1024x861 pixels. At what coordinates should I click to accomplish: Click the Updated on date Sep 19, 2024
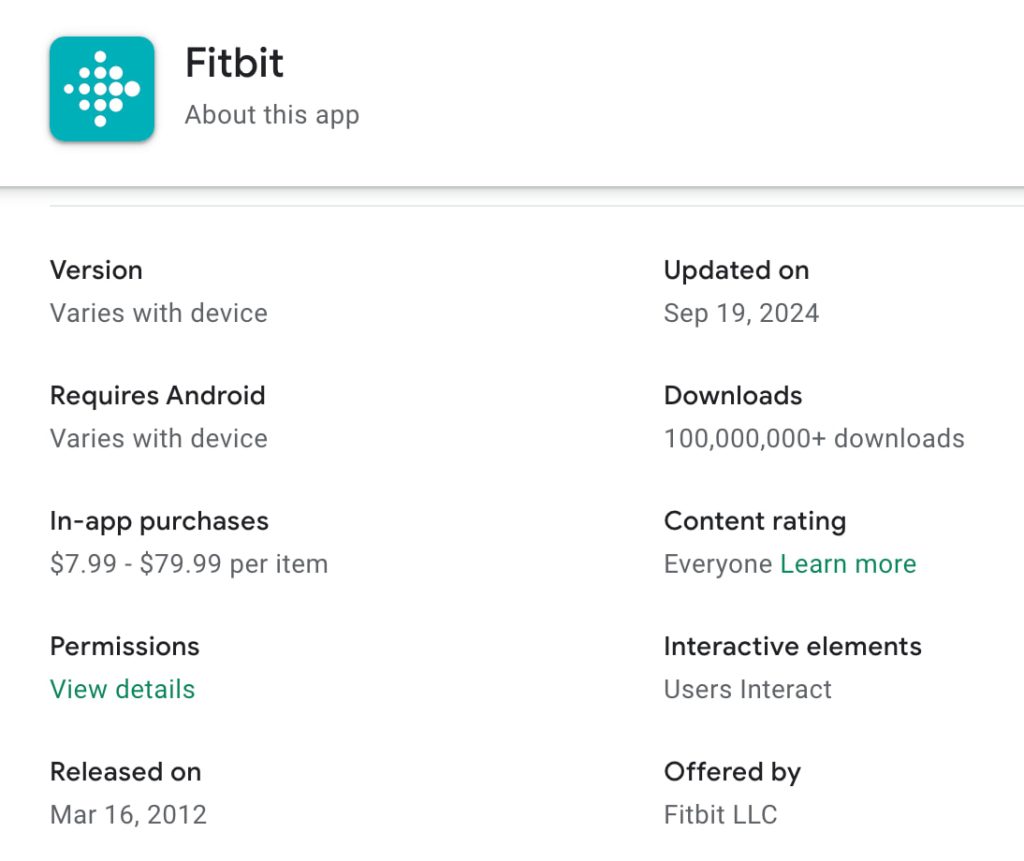741,313
